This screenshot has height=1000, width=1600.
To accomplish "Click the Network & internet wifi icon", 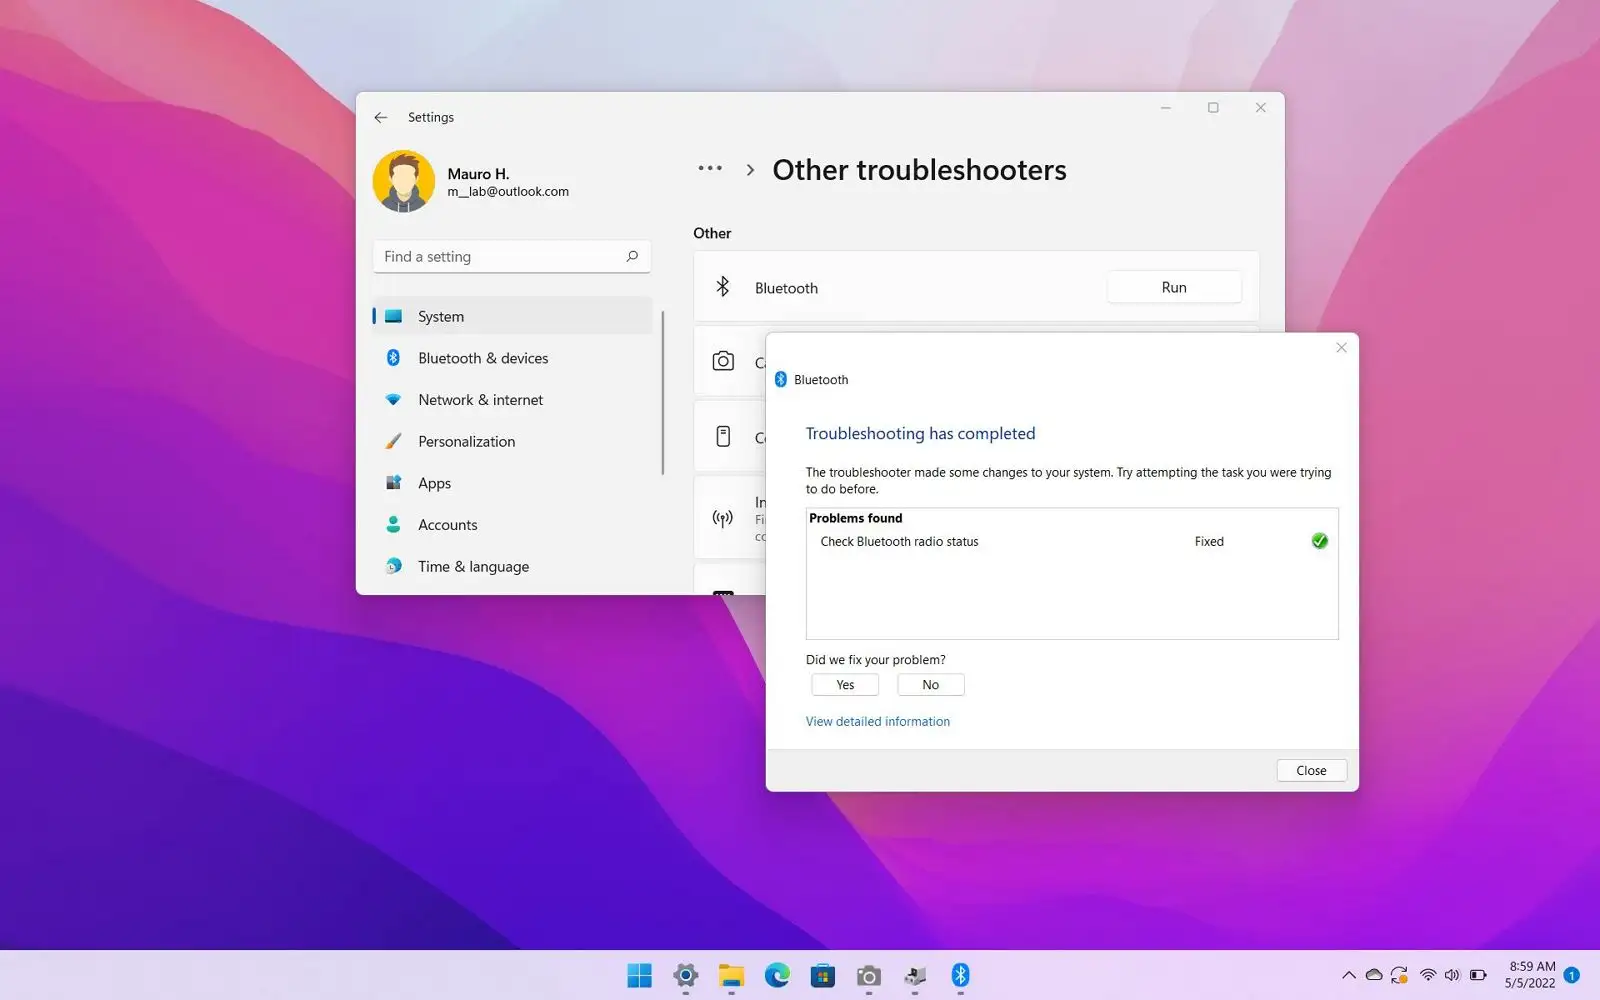I will [393, 400].
